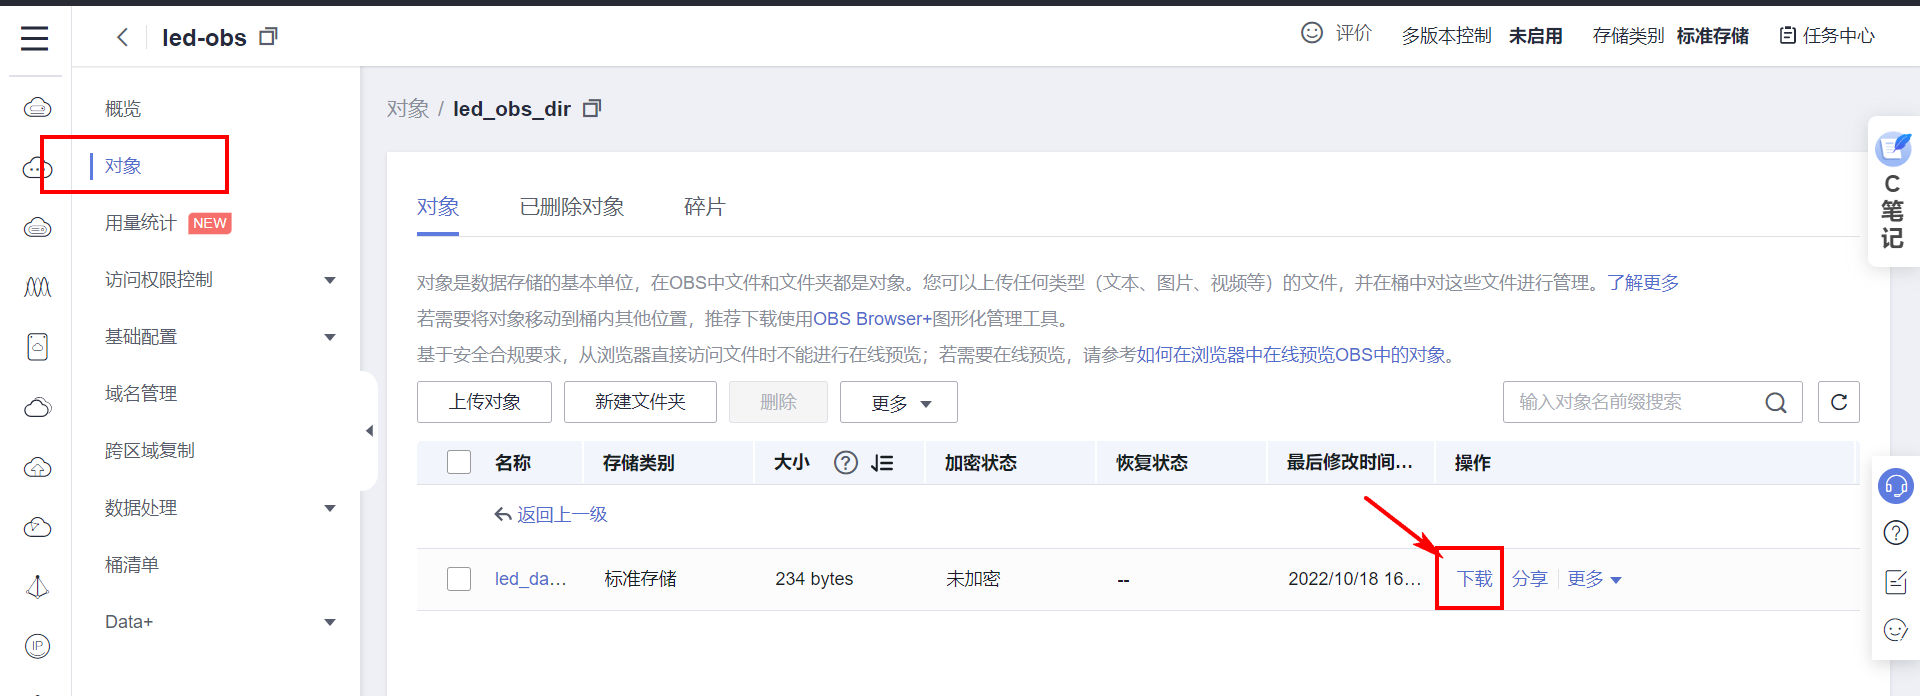Viewport: 1920px width, 696px height.
Task: Click the 评价 label at top
Action: pos(1353,33)
